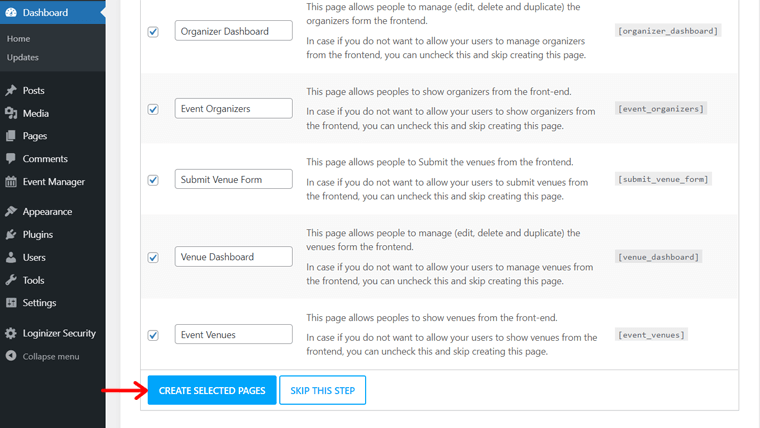Collapse the admin sidebar menu
760x428 pixels.
pos(50,356)
